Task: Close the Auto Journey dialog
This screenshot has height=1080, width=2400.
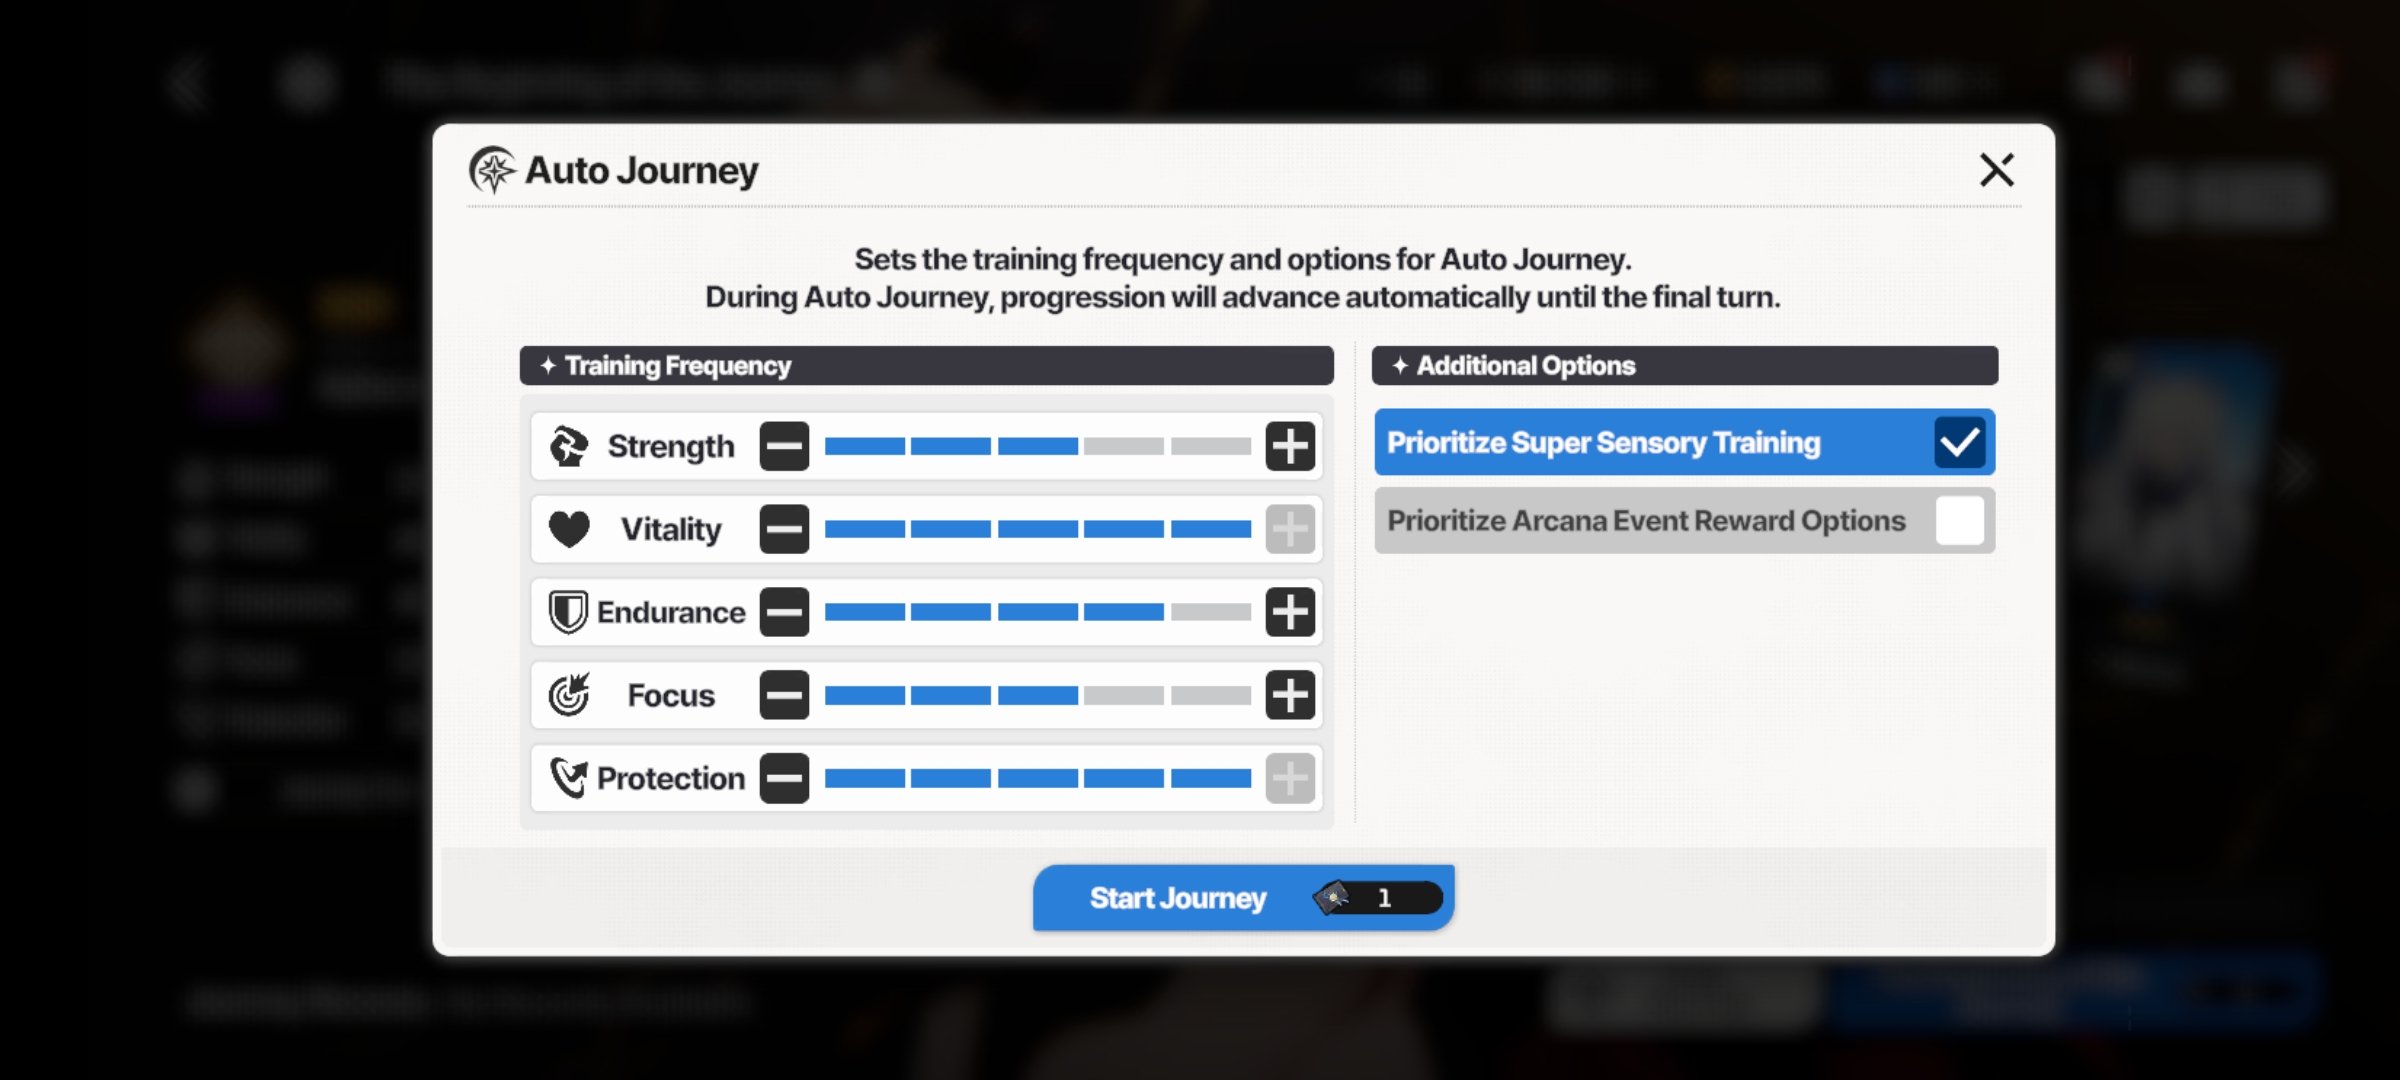Action: [x=1996, y=170]
